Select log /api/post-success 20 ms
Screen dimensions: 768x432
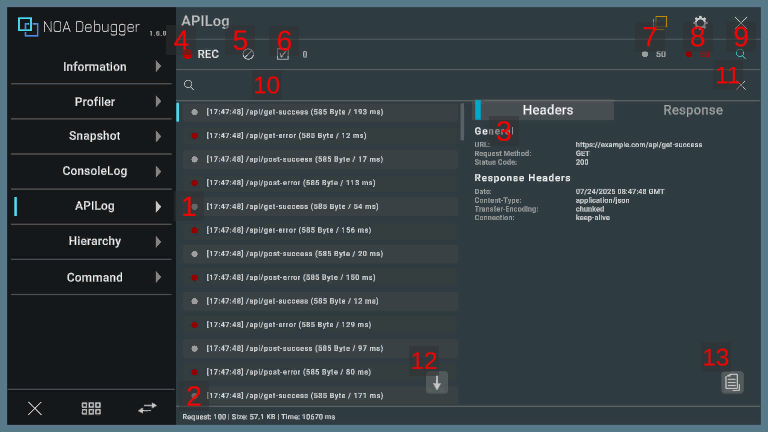tap(320, 254)
